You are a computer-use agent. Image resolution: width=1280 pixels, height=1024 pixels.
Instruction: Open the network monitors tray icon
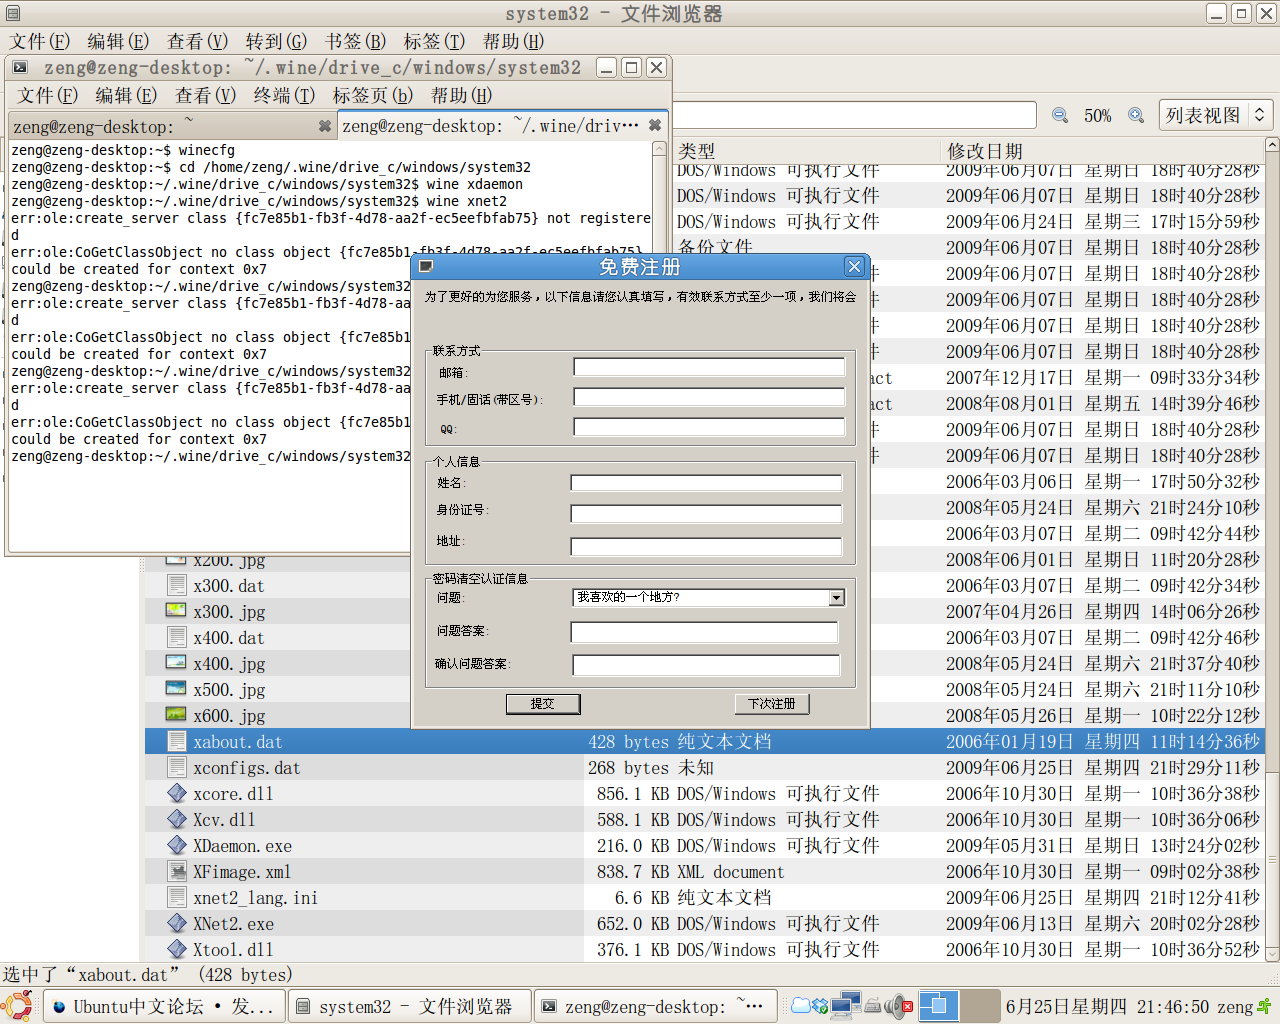tap(845, 1006)
